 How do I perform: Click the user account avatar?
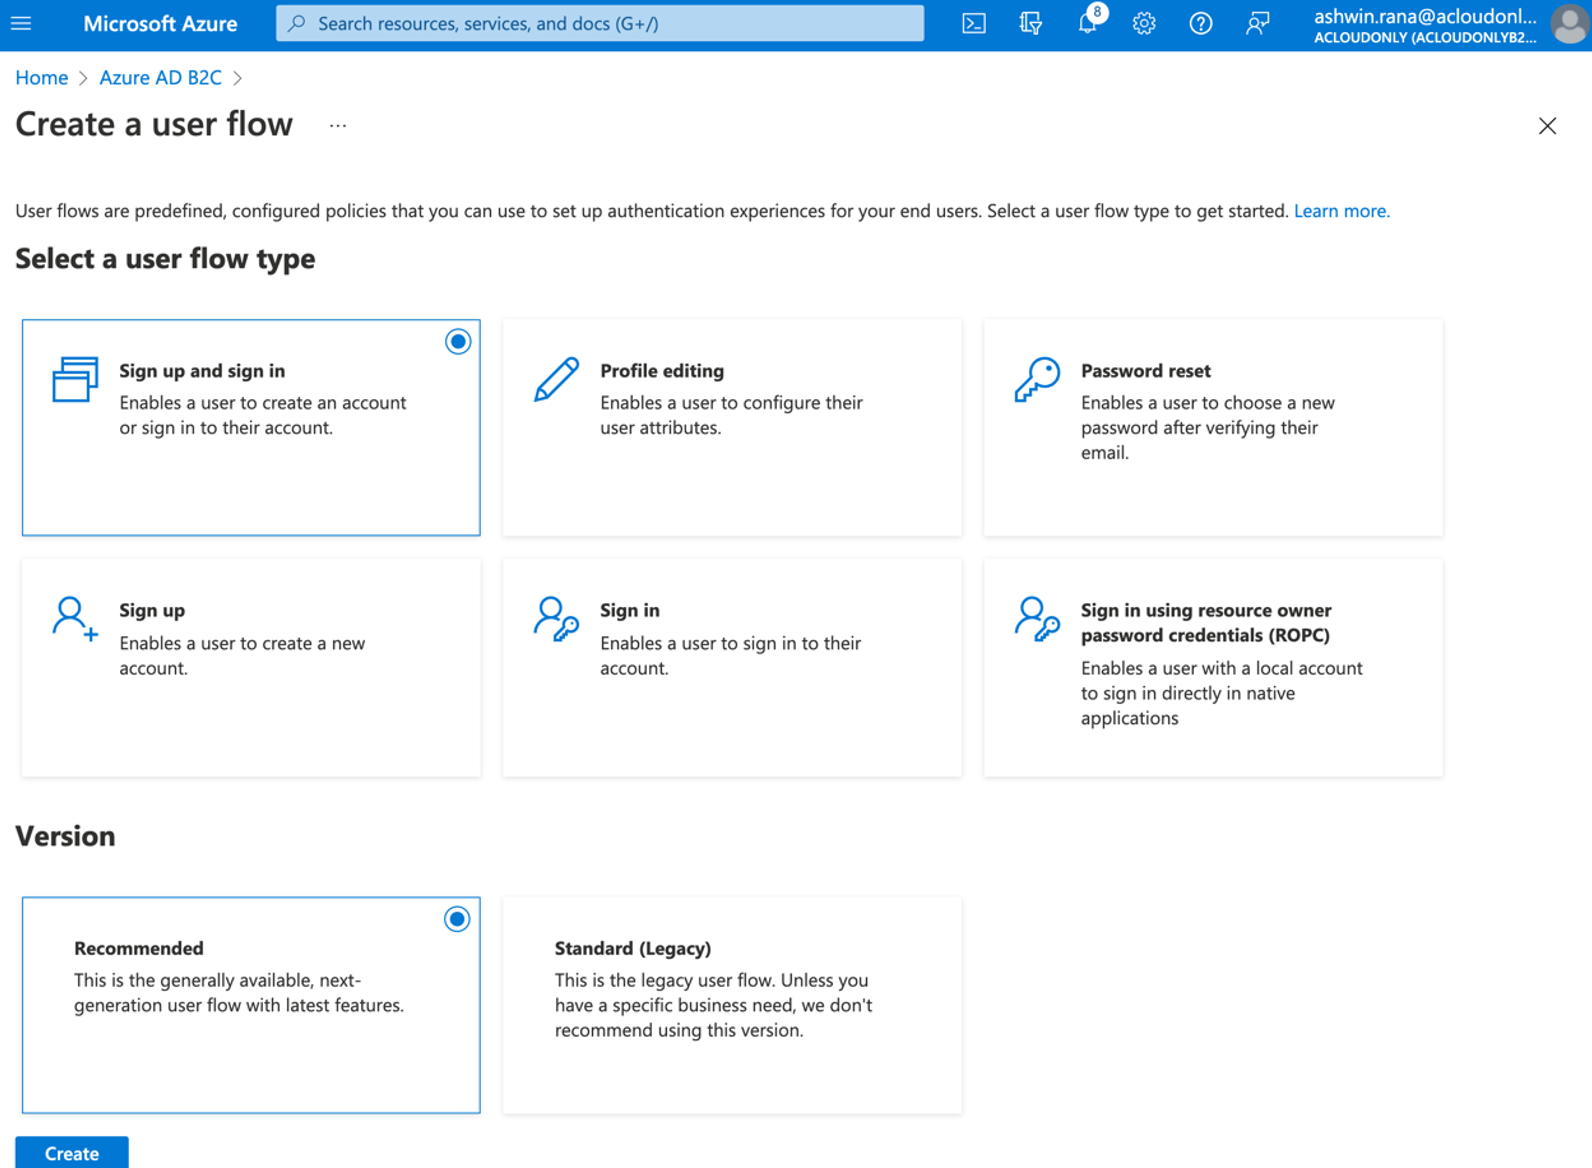coord(1569,24)
